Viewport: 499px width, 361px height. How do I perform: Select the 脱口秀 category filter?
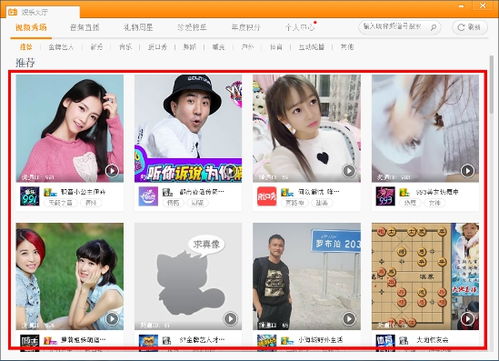[157, 47]
